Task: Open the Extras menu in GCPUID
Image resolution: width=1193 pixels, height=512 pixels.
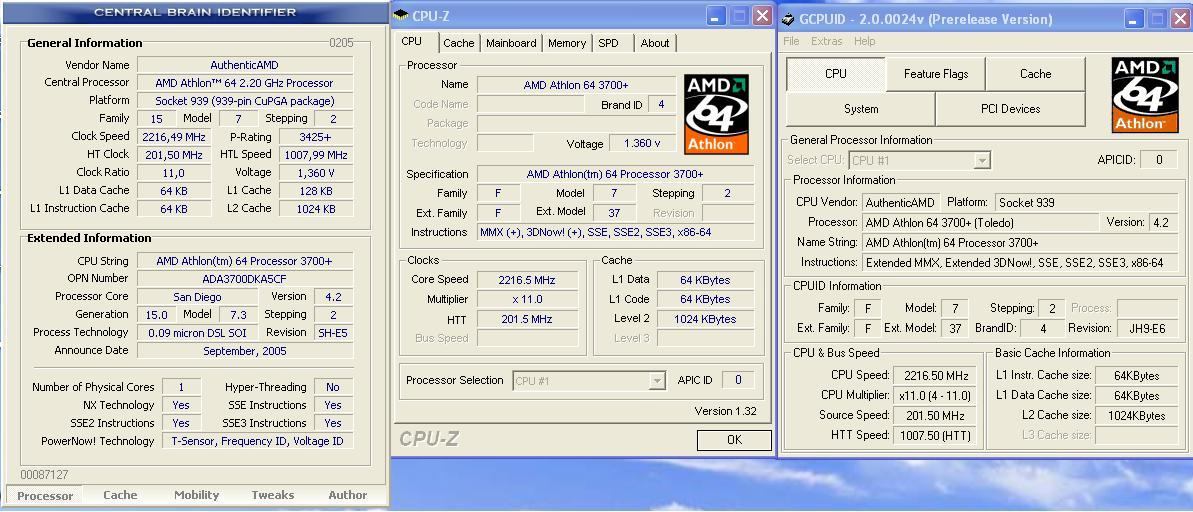Action: click(x=827, y=41)
